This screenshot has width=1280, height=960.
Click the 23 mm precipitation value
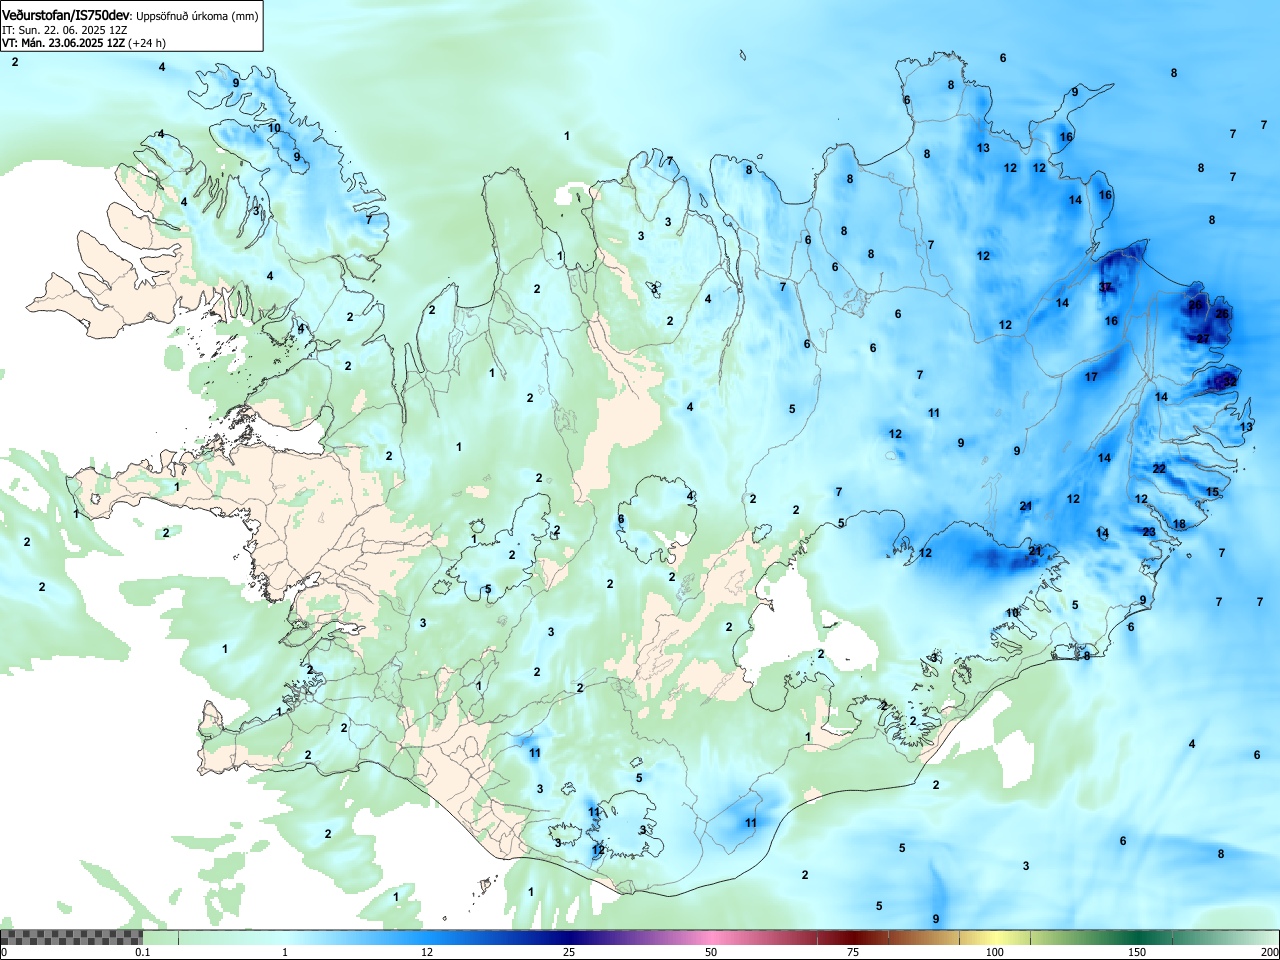coord(1149,532)
